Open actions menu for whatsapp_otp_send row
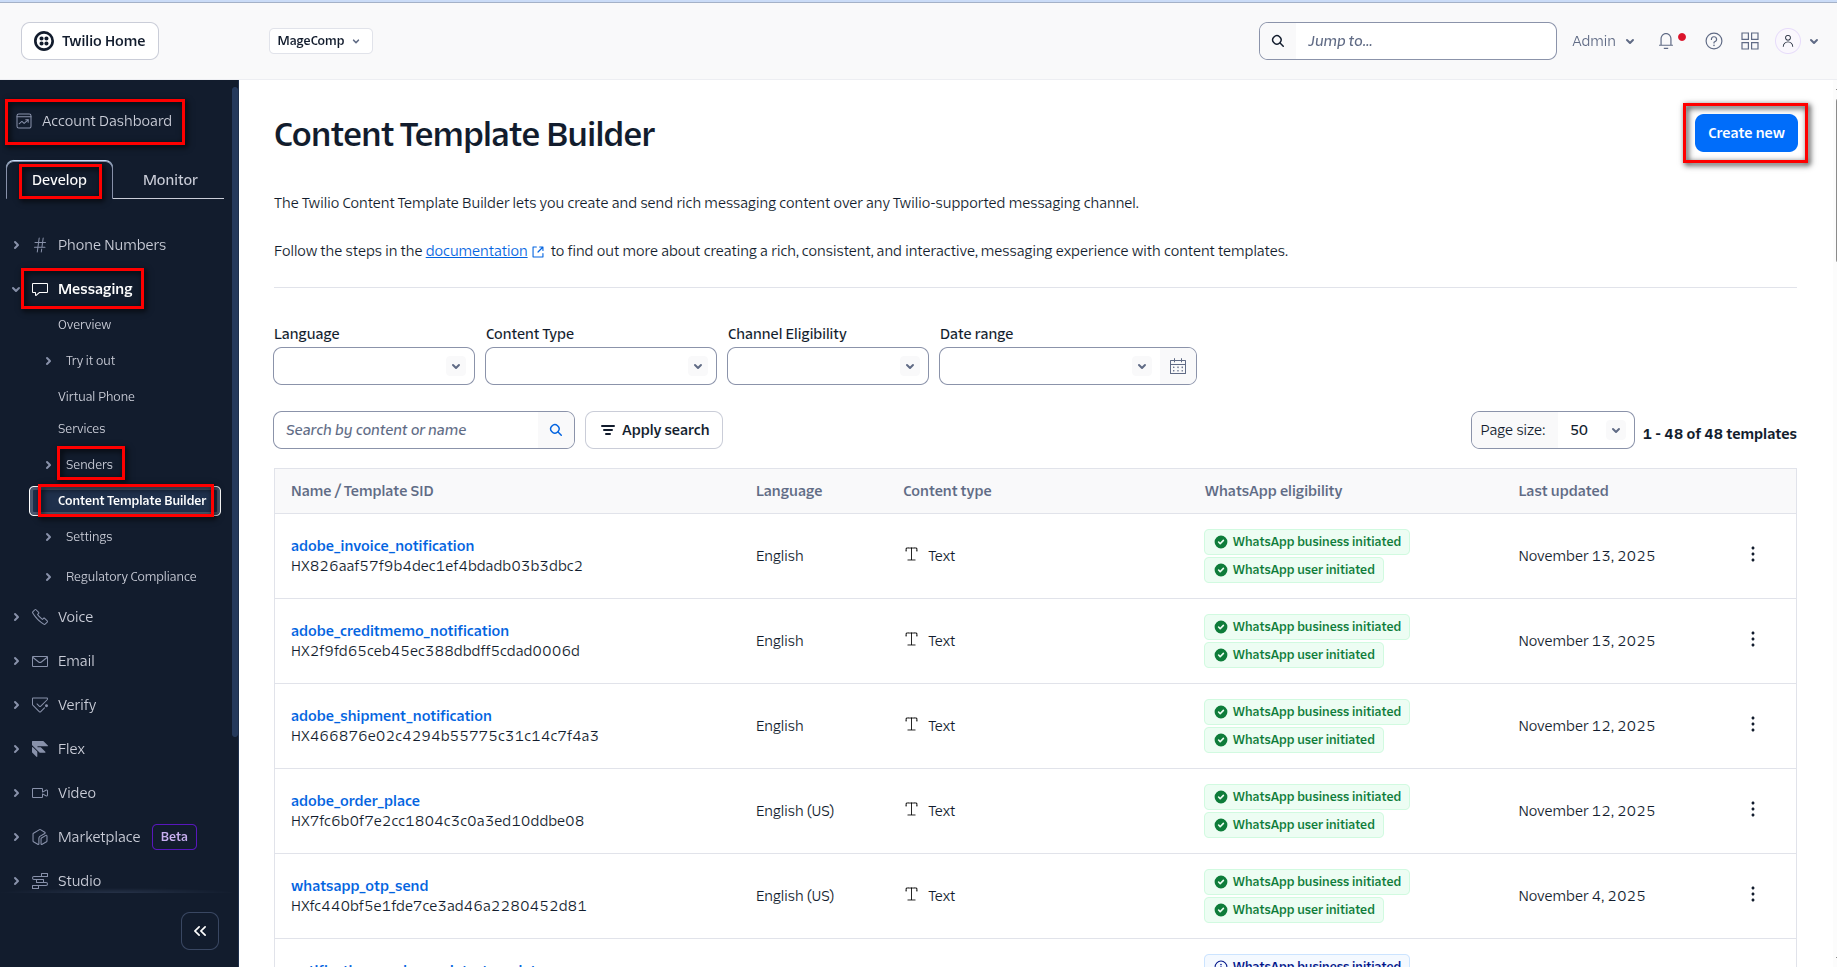 (x=1752, y=895)
